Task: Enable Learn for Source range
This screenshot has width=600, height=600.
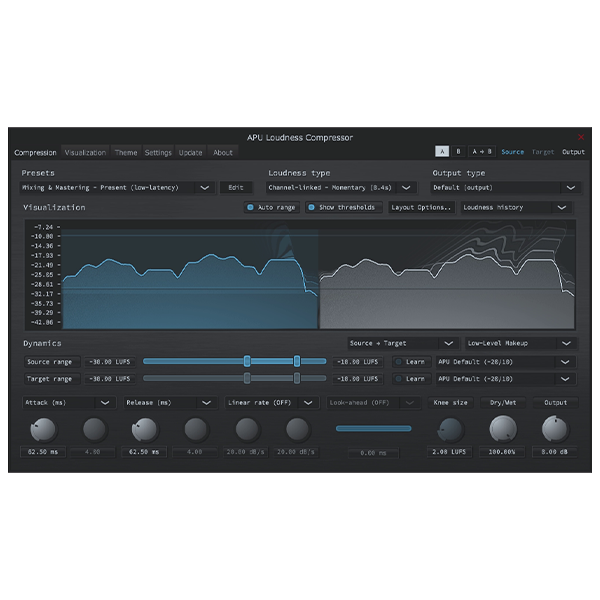Action: pos(411,362)
